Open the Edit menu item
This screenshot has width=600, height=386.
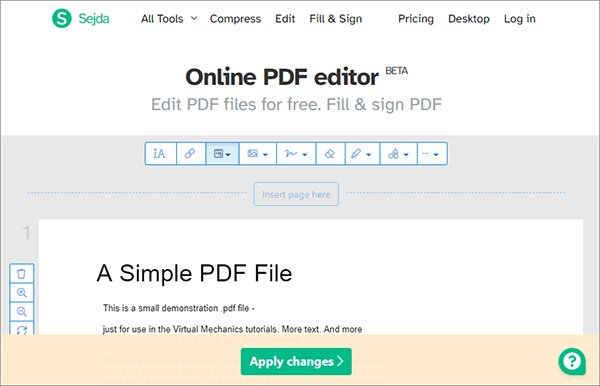click(x=285, y=19)
